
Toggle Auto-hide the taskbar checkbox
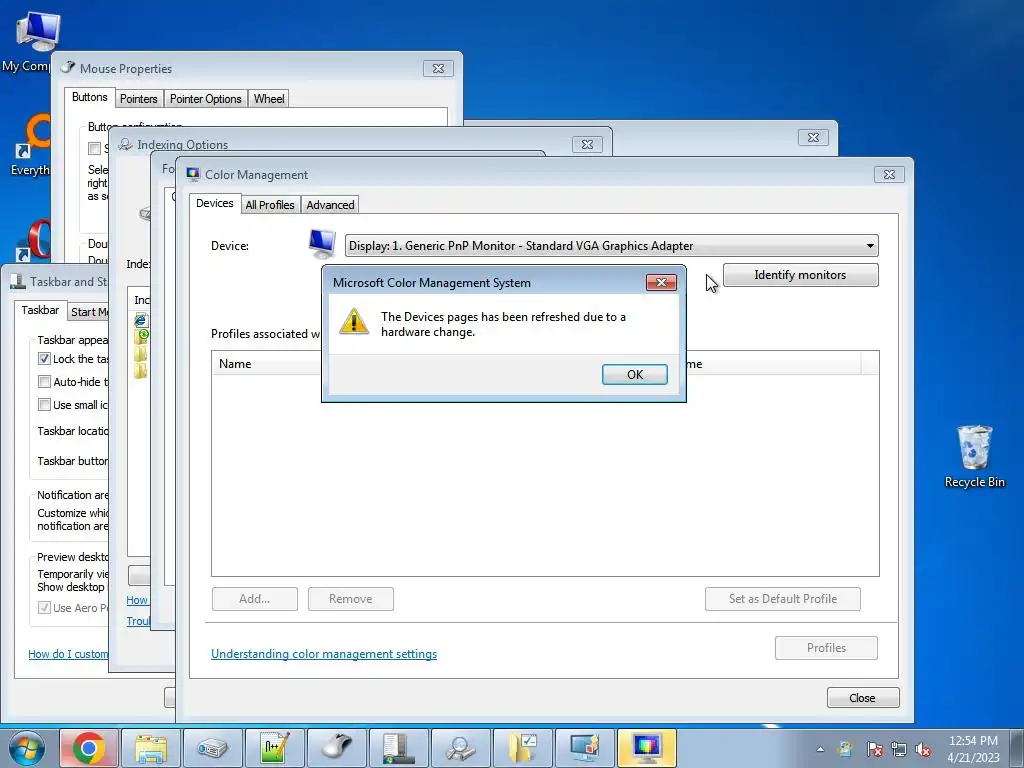pyautogui.click(x=44, y=381)
